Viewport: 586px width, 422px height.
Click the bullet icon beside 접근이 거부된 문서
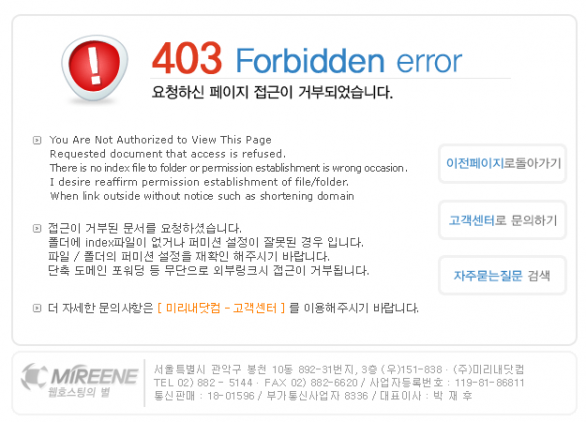37,228
